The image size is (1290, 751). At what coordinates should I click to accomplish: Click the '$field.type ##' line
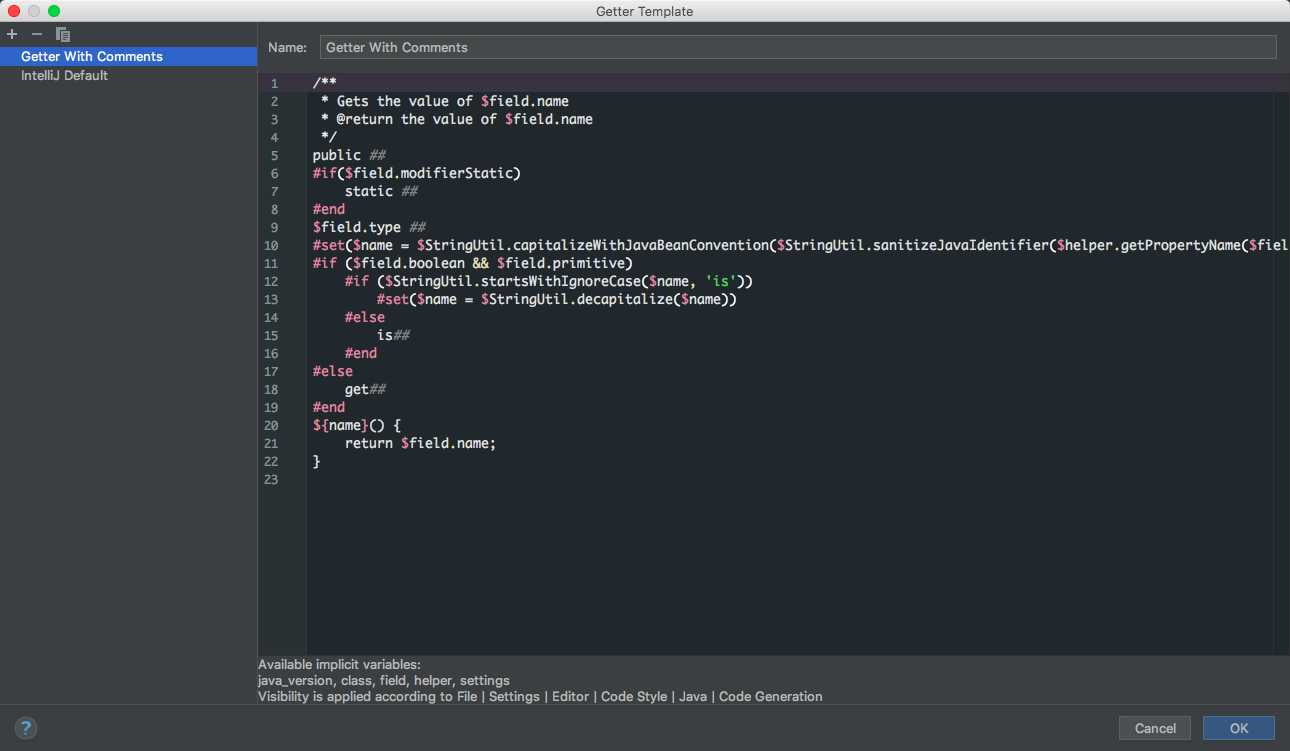tap(357, 227)
